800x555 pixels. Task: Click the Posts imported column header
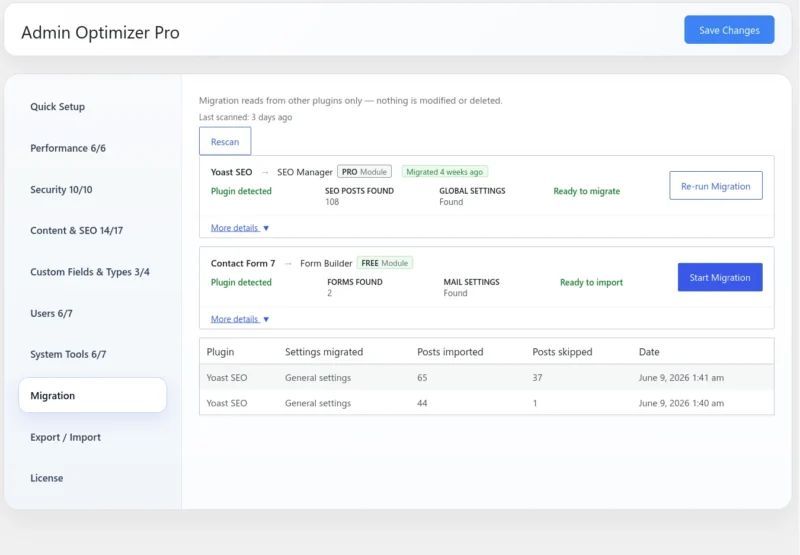[450, 351]
